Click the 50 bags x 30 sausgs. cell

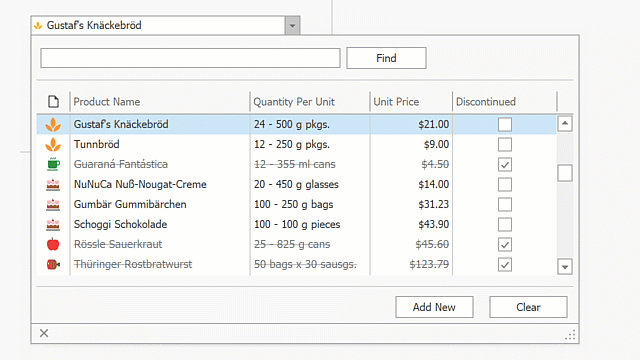pos(310,264)
